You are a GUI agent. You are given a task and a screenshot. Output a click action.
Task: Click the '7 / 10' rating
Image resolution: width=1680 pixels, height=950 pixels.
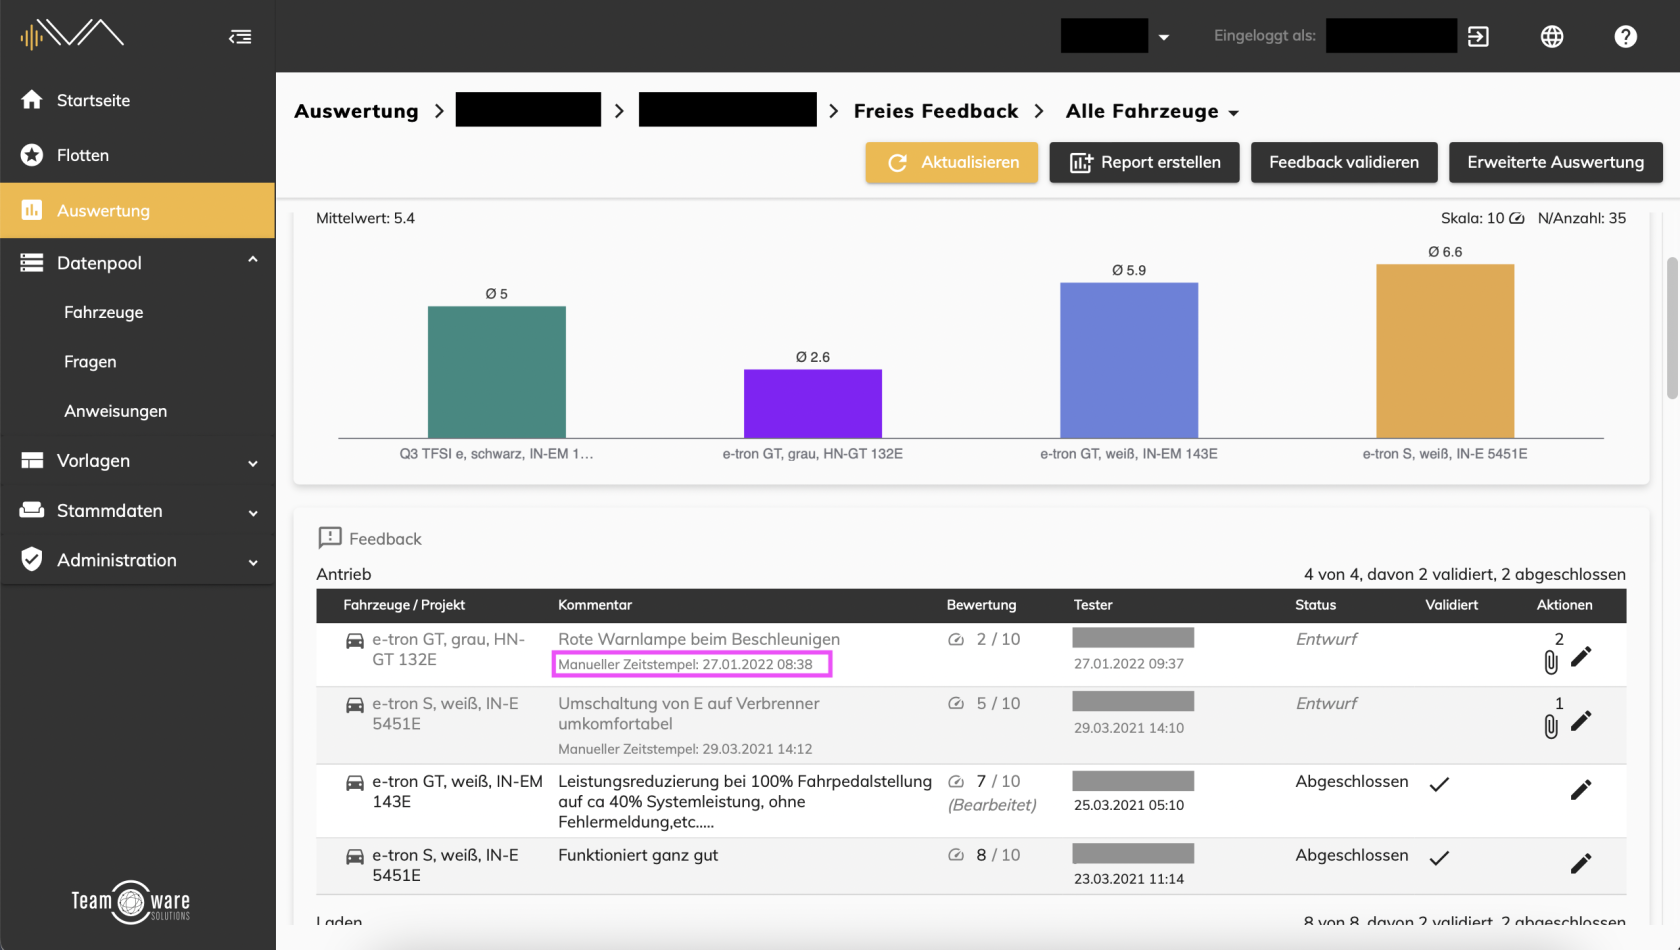click(x=998, y=781)
